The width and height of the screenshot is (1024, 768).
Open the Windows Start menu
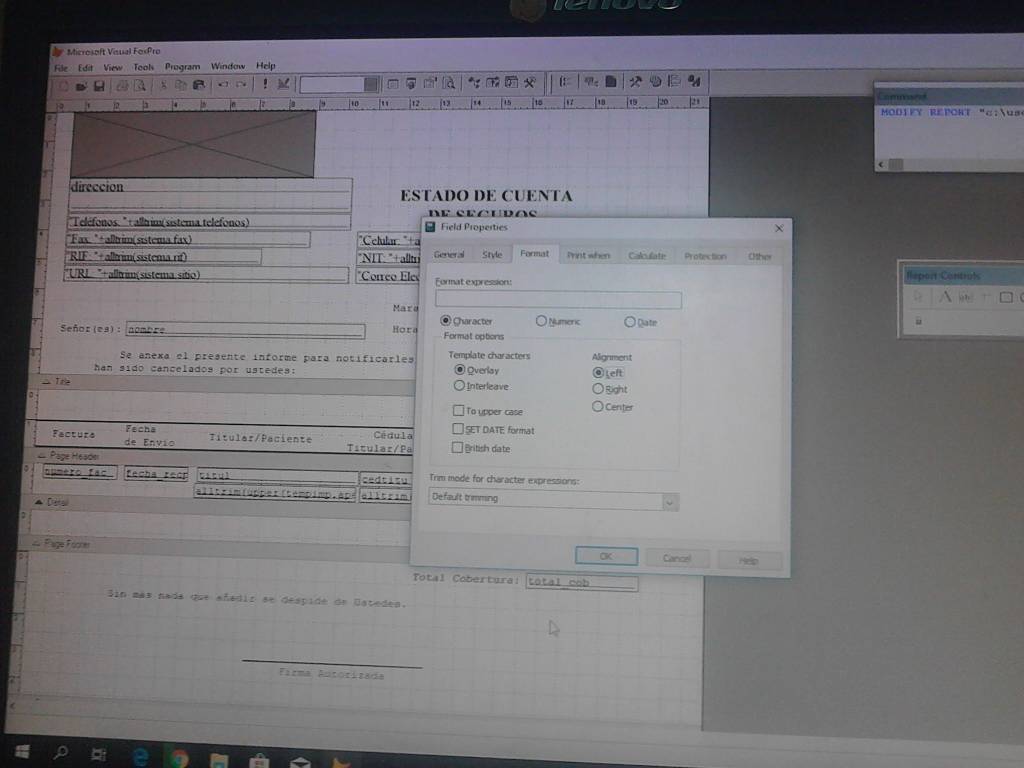(22, 752)
